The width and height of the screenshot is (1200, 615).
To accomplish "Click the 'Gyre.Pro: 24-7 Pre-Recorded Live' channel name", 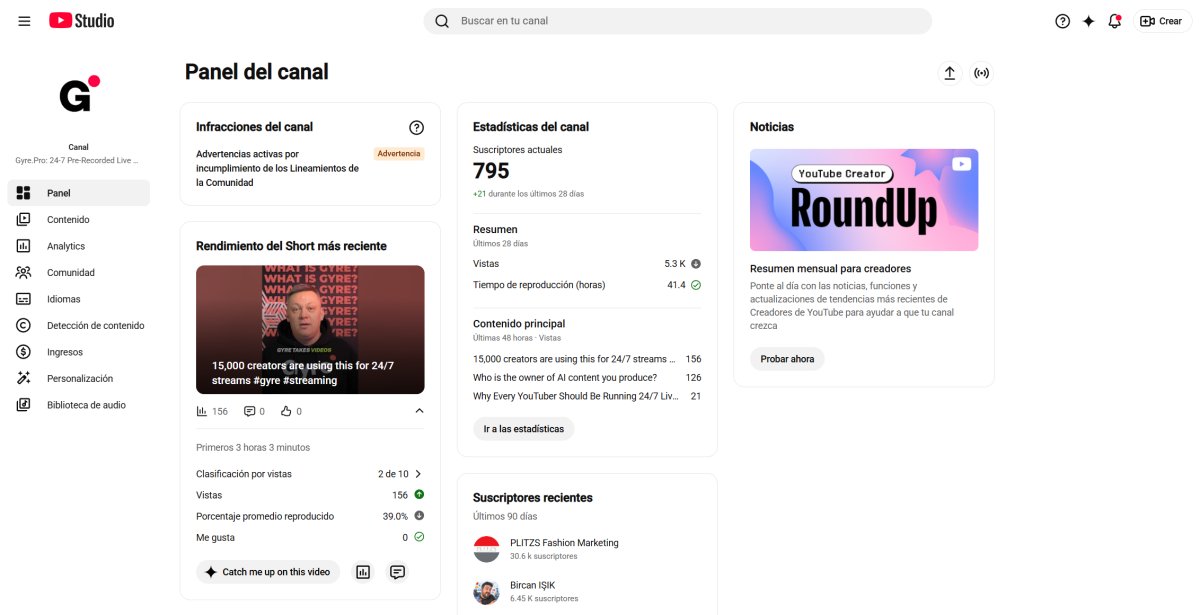I will point(78,160).
